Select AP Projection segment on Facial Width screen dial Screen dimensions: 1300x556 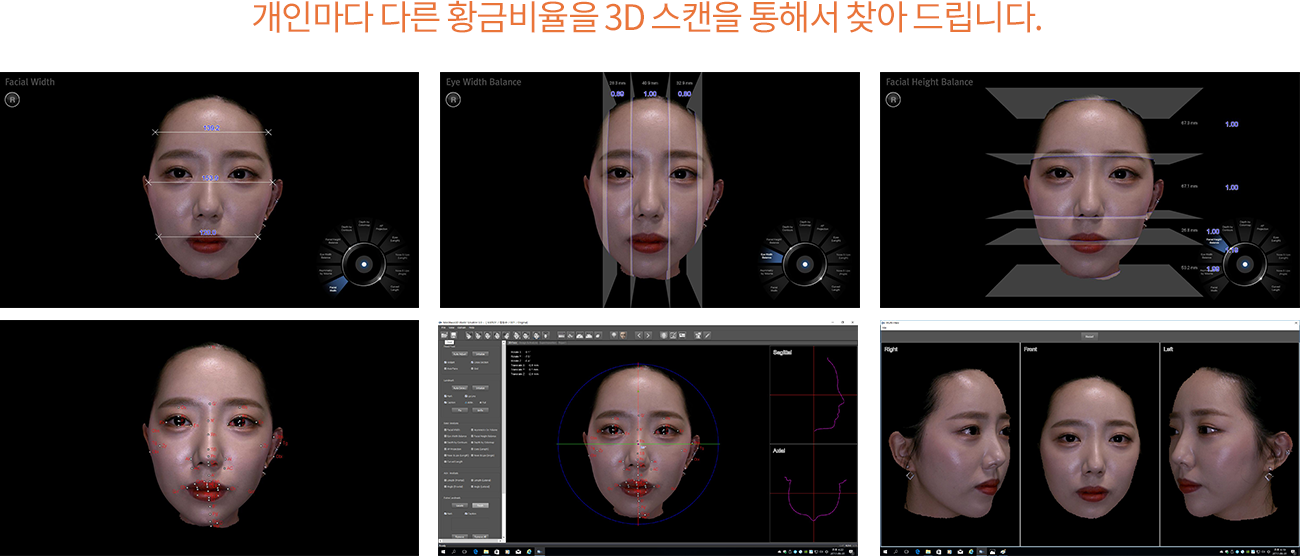click(x=382, y=227)
